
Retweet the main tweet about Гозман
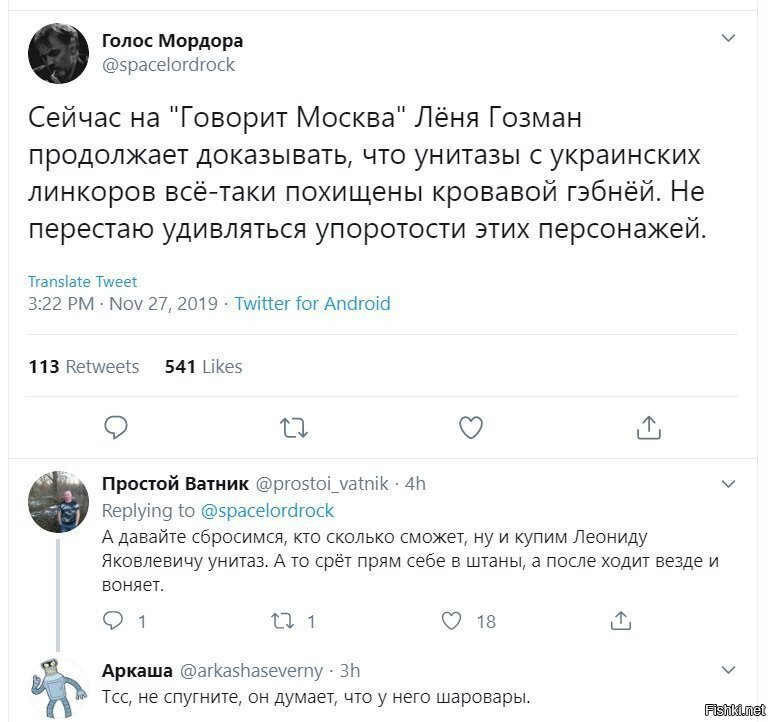[294, 427]
